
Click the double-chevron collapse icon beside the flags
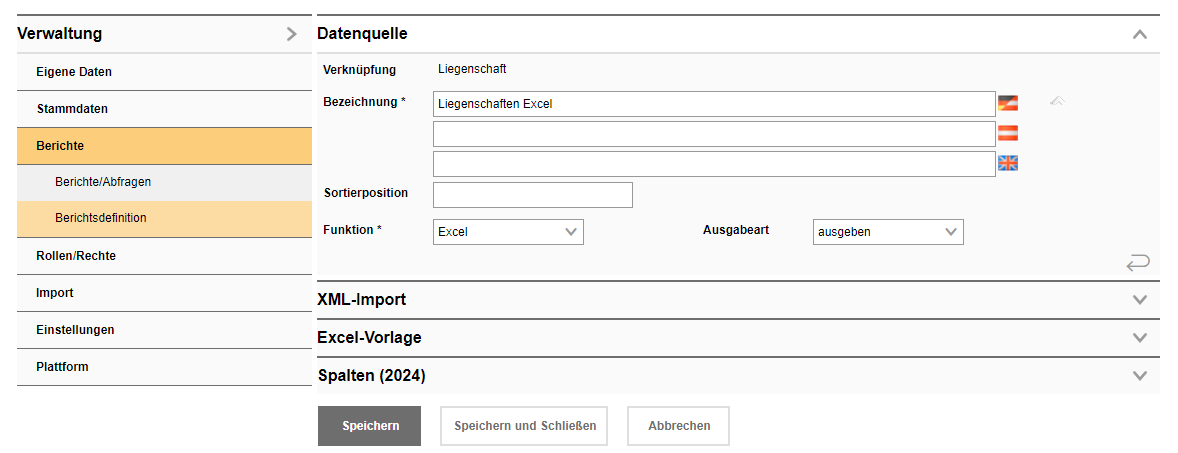[x=1058, y=101]
